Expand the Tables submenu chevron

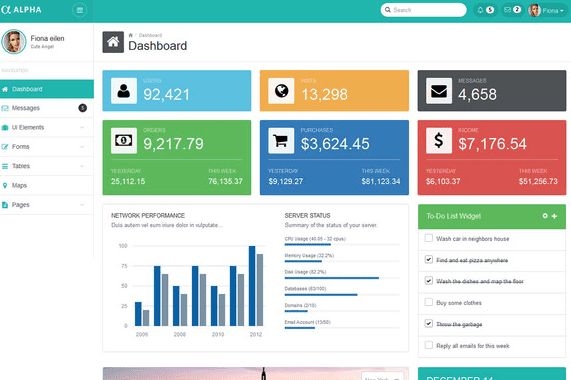[x=82, y=166]
